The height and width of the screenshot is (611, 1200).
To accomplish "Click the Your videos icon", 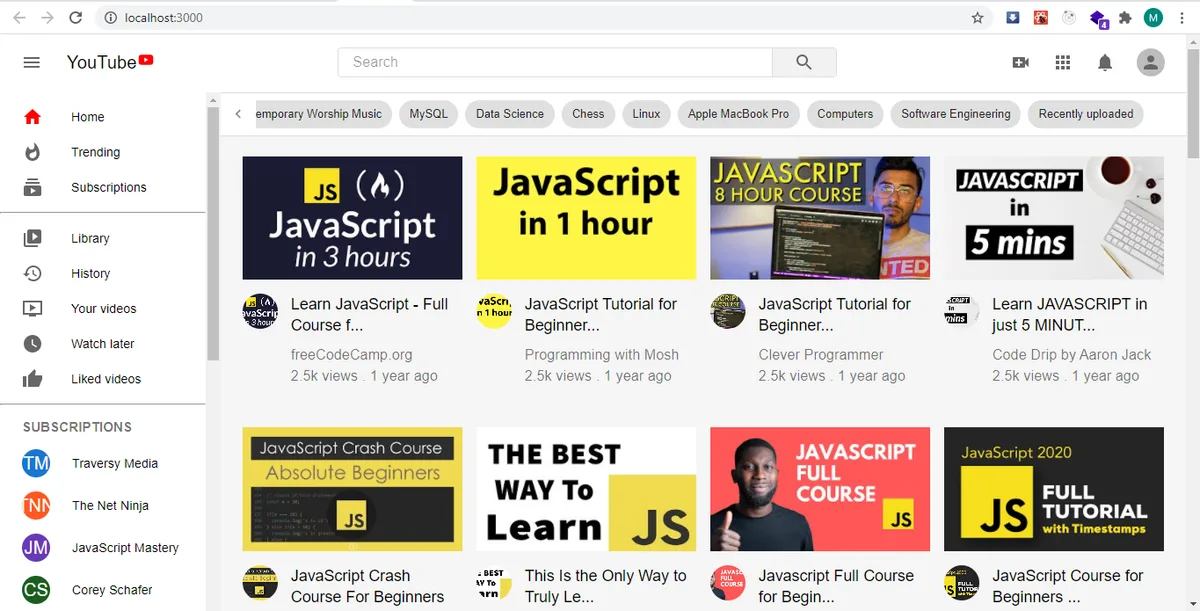I will [x=32, y=308].
